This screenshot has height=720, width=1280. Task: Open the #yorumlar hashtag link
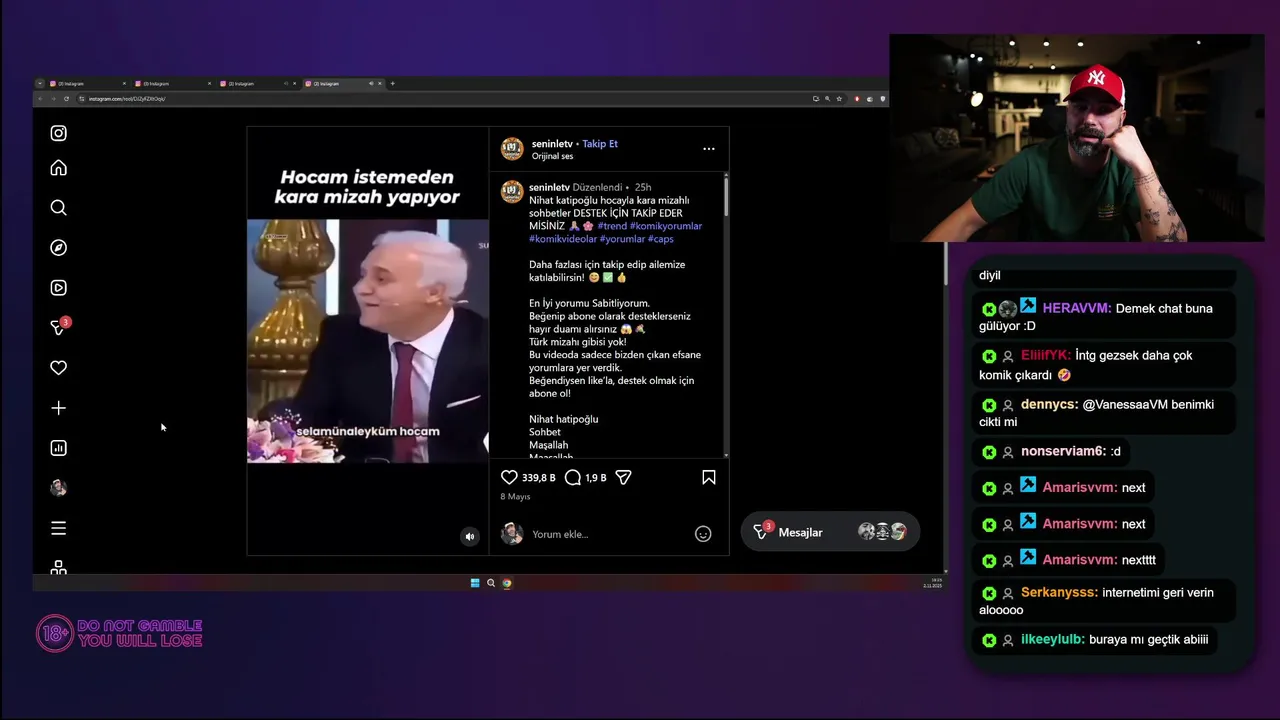tap(622, 239)
